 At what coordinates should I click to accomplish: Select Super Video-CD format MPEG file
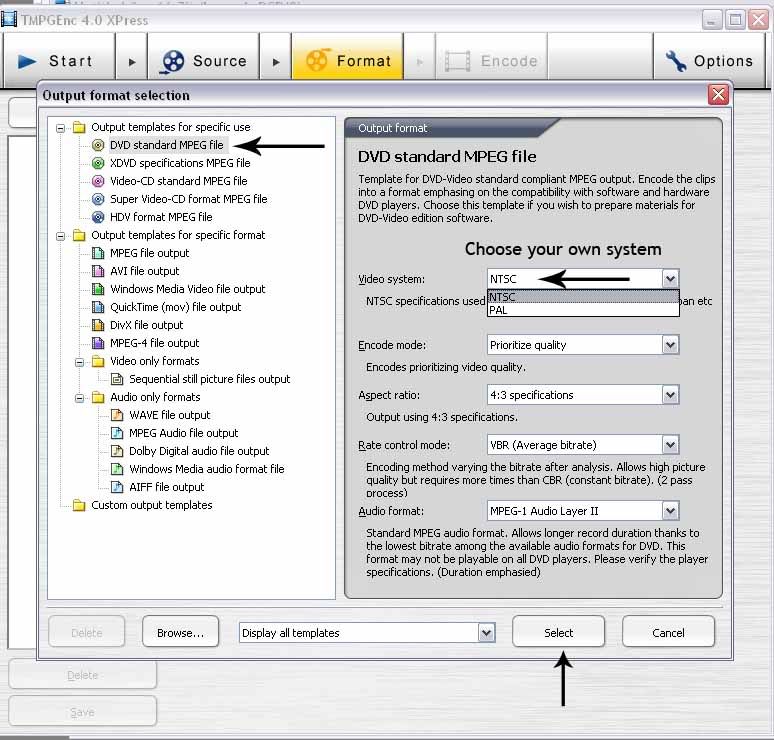pyautogui.click(x=188, y=199)
